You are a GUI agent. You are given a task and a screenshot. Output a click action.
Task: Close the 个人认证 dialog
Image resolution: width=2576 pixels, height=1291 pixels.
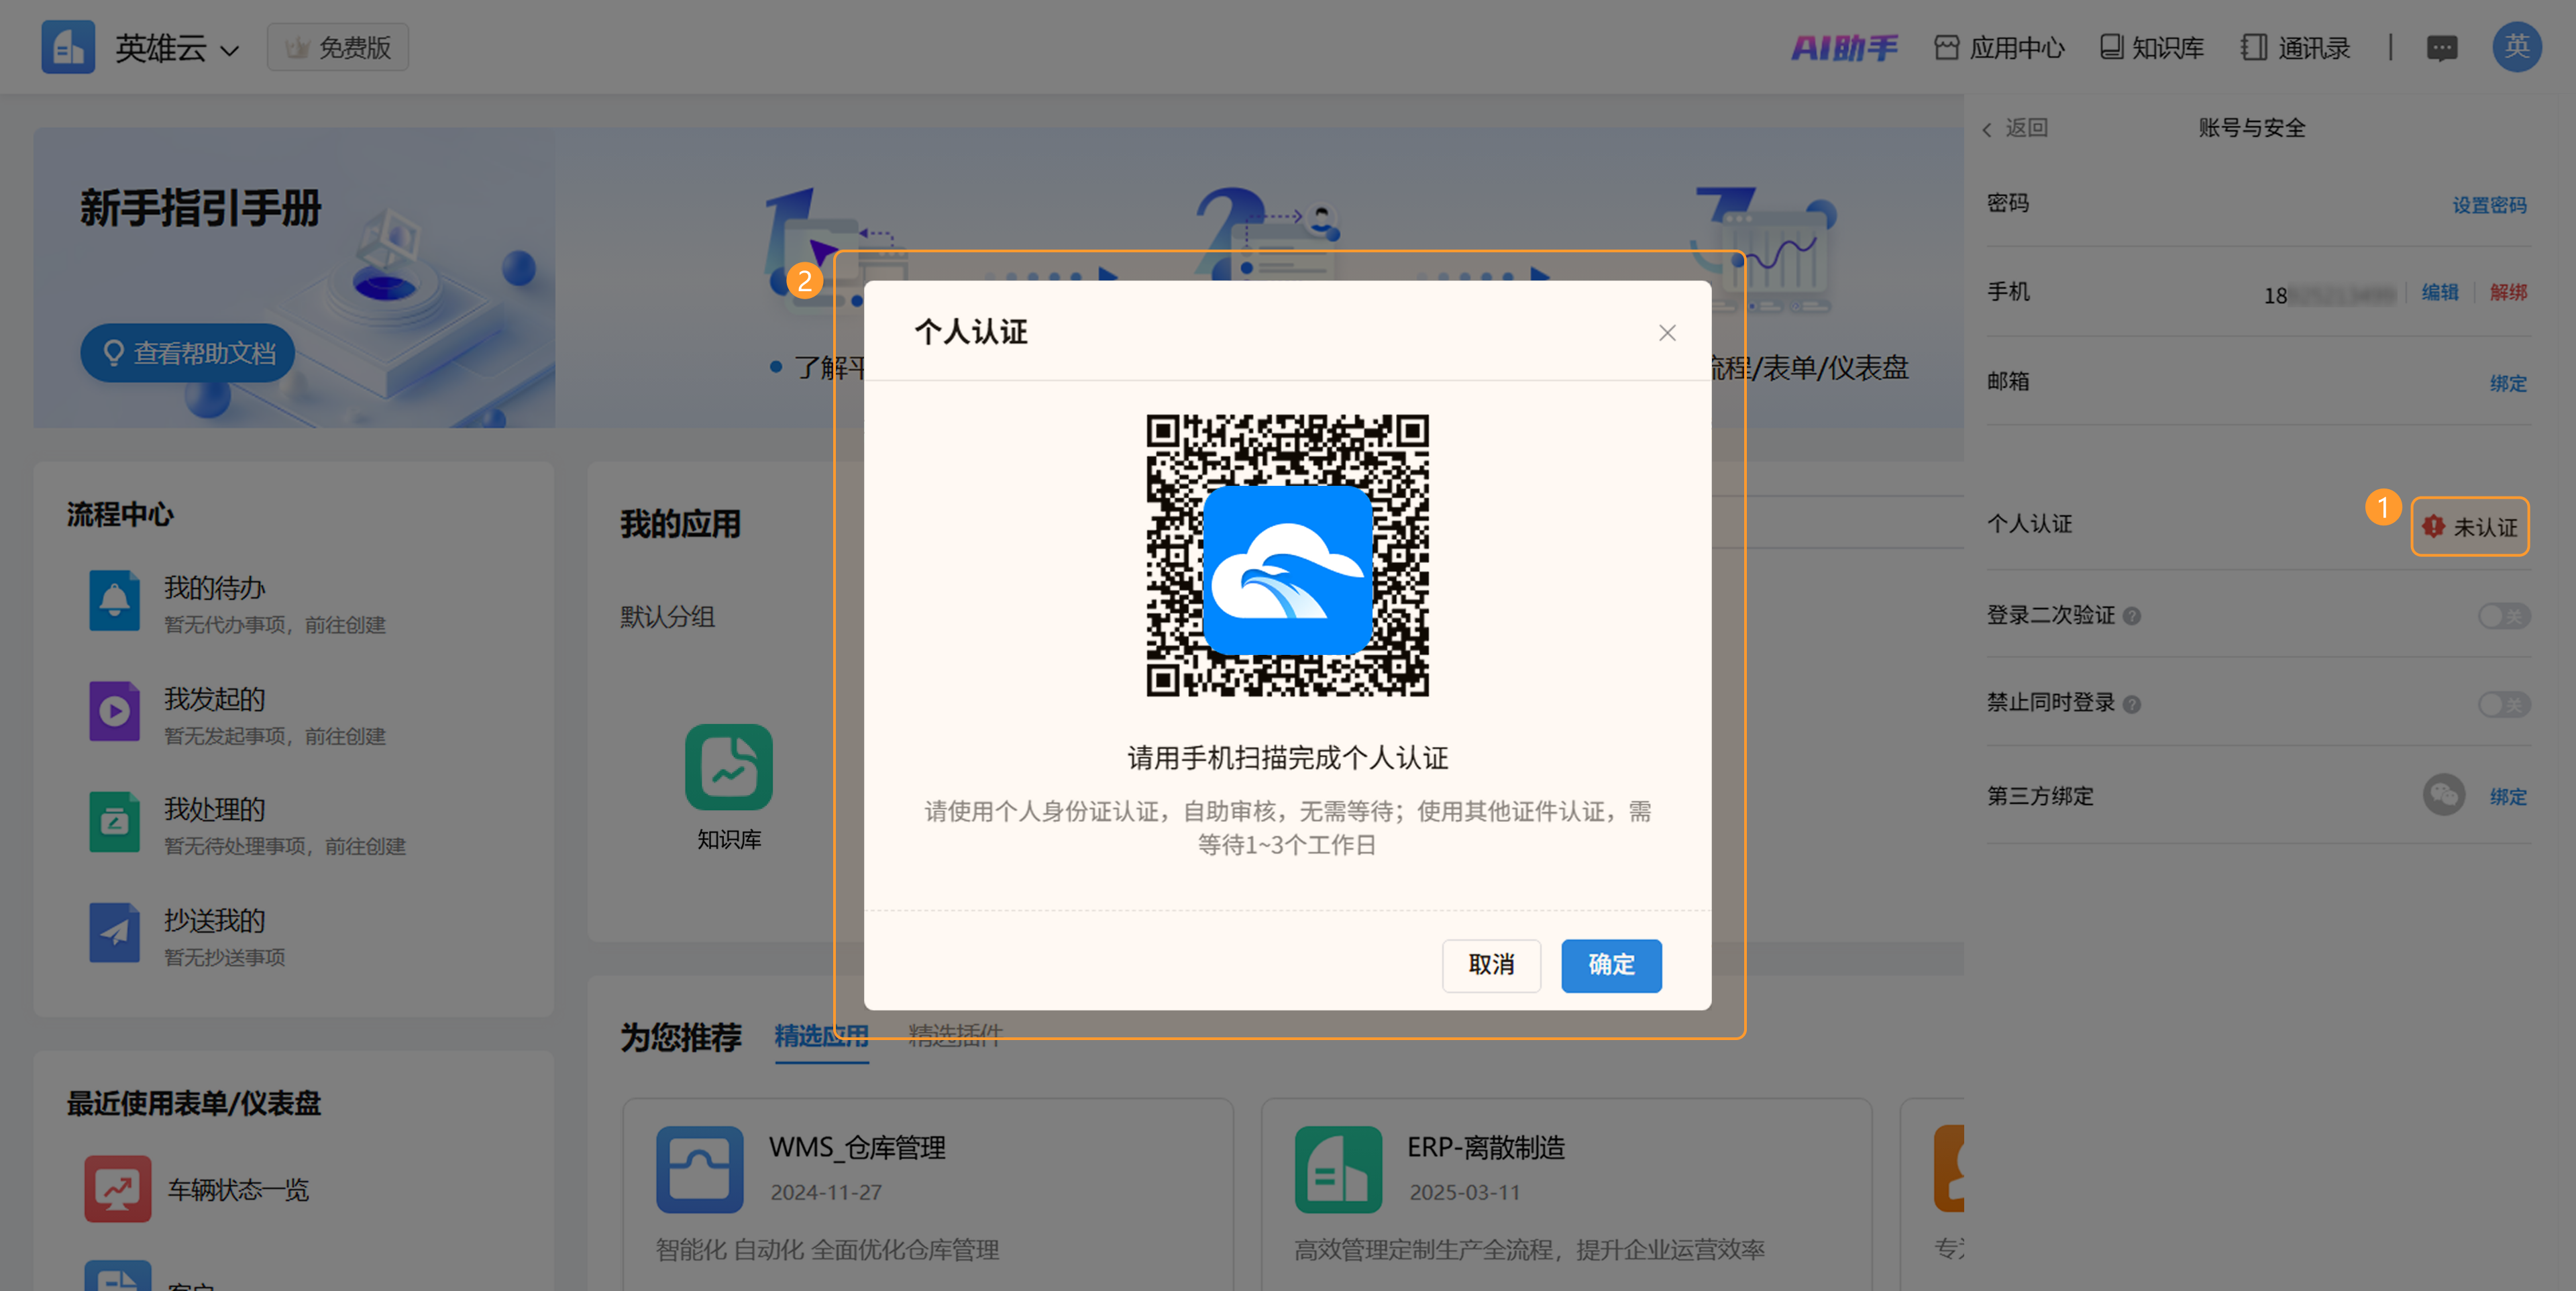(x=1666, y=333)
